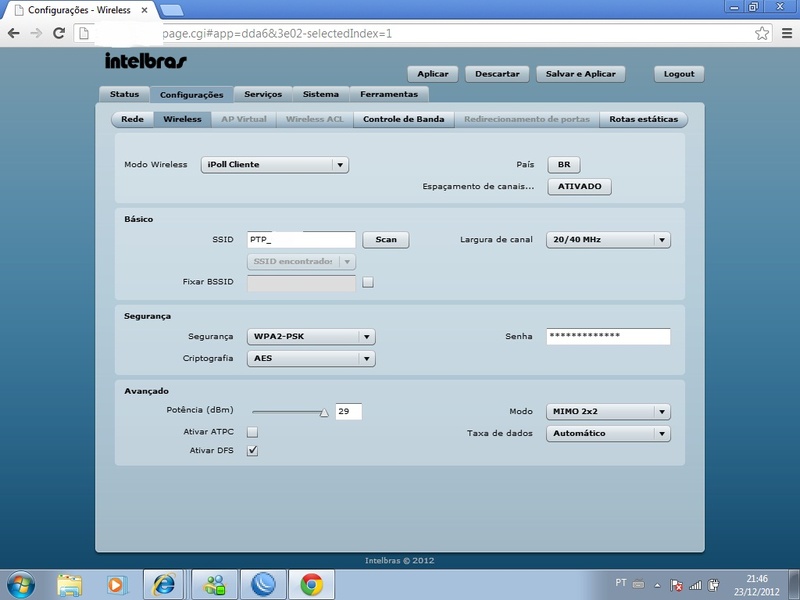The width and height of the screenshot is (800, 600).
Task: Click the PT language indicator
Action: pos(621,583)
